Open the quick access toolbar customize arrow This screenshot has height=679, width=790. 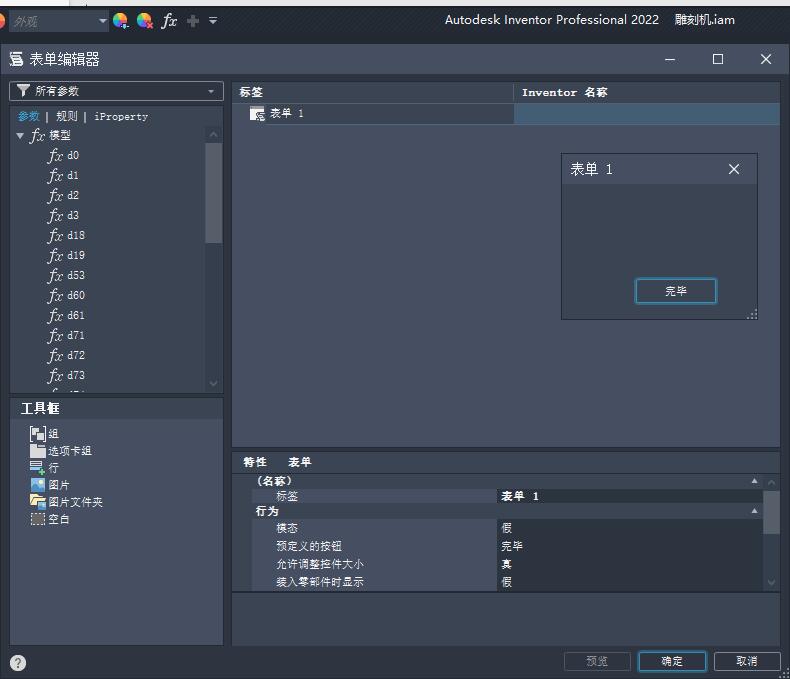point(213,21)
